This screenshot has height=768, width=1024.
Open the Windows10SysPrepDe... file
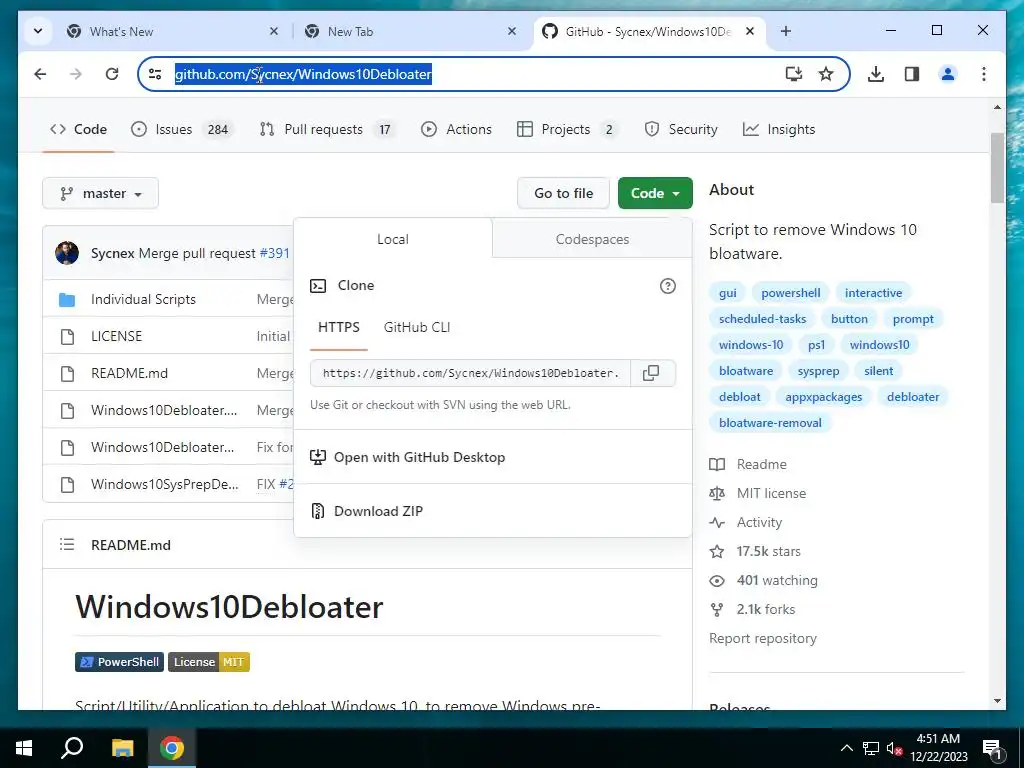(x=165, y=484)
